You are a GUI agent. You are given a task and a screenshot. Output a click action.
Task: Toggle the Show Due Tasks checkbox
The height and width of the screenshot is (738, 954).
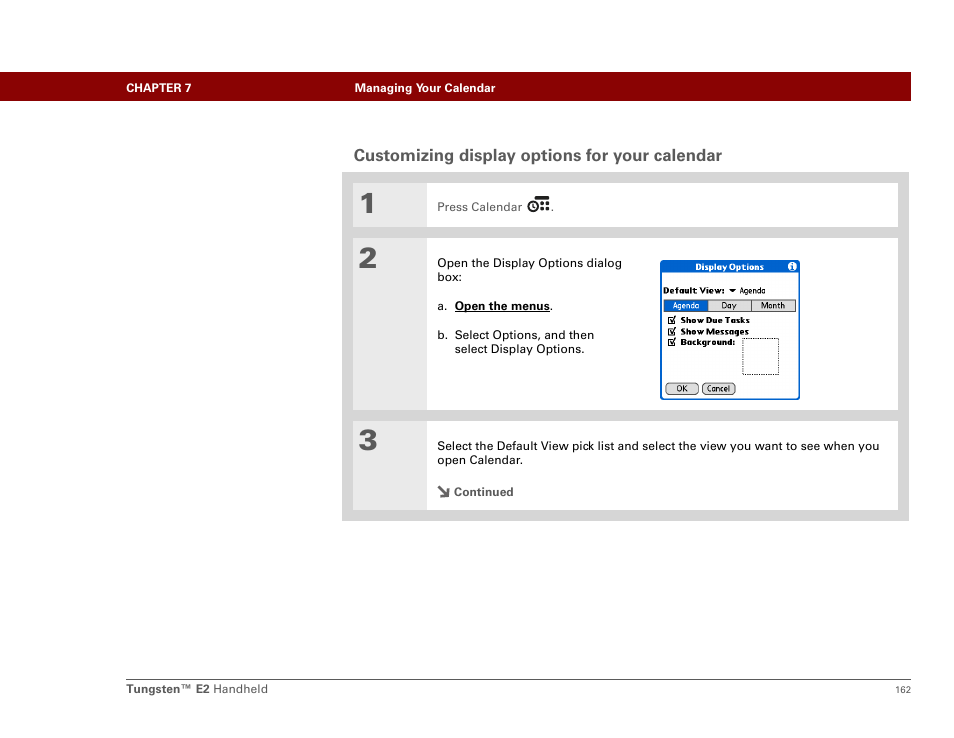point(672,321)
